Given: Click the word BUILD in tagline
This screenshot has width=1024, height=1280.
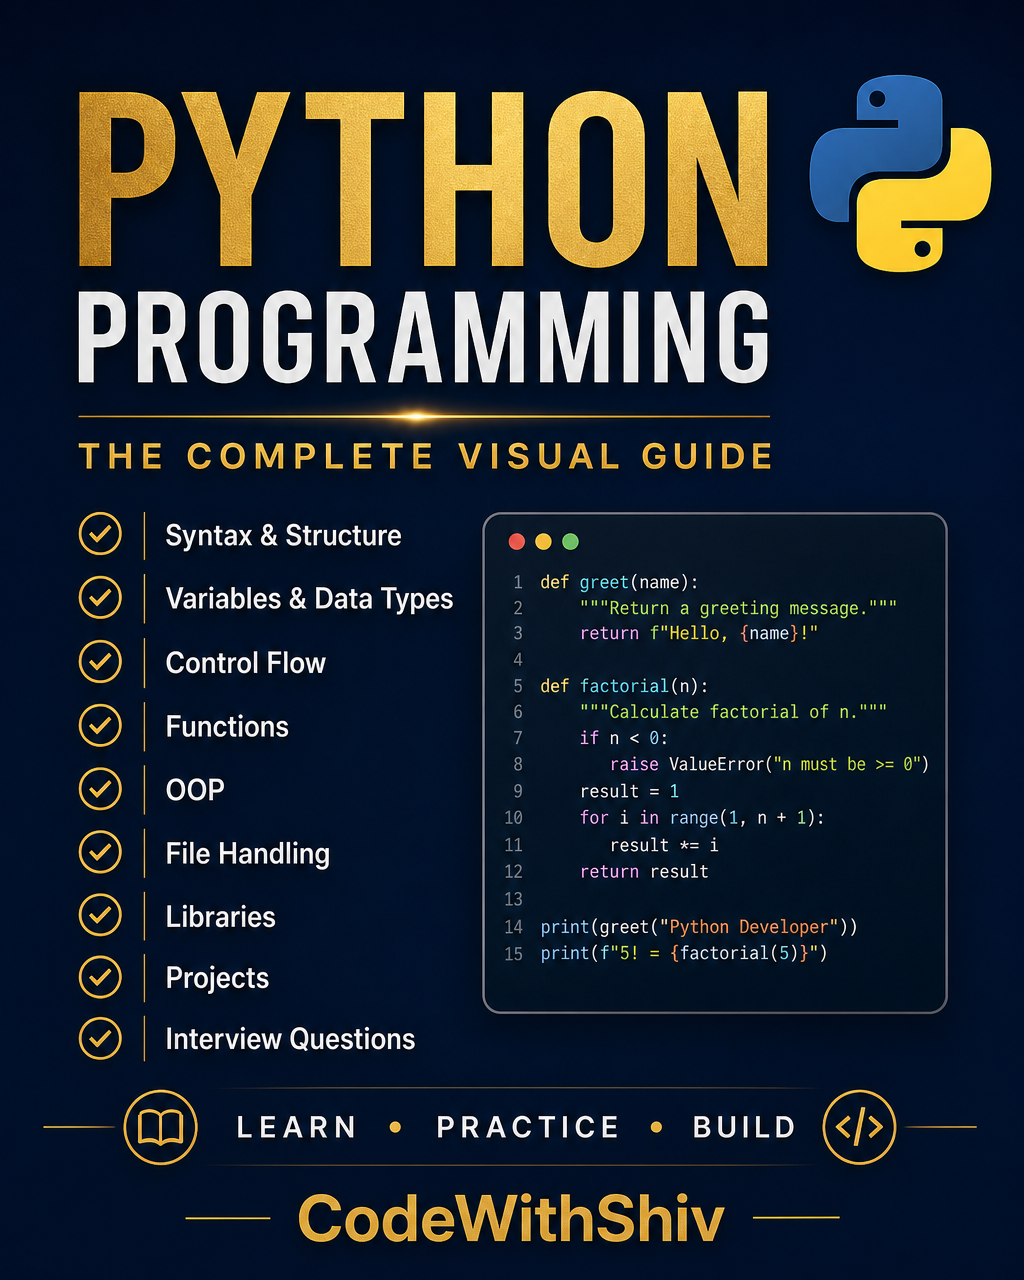Looking at the screenshot, I should (745, 1128).
